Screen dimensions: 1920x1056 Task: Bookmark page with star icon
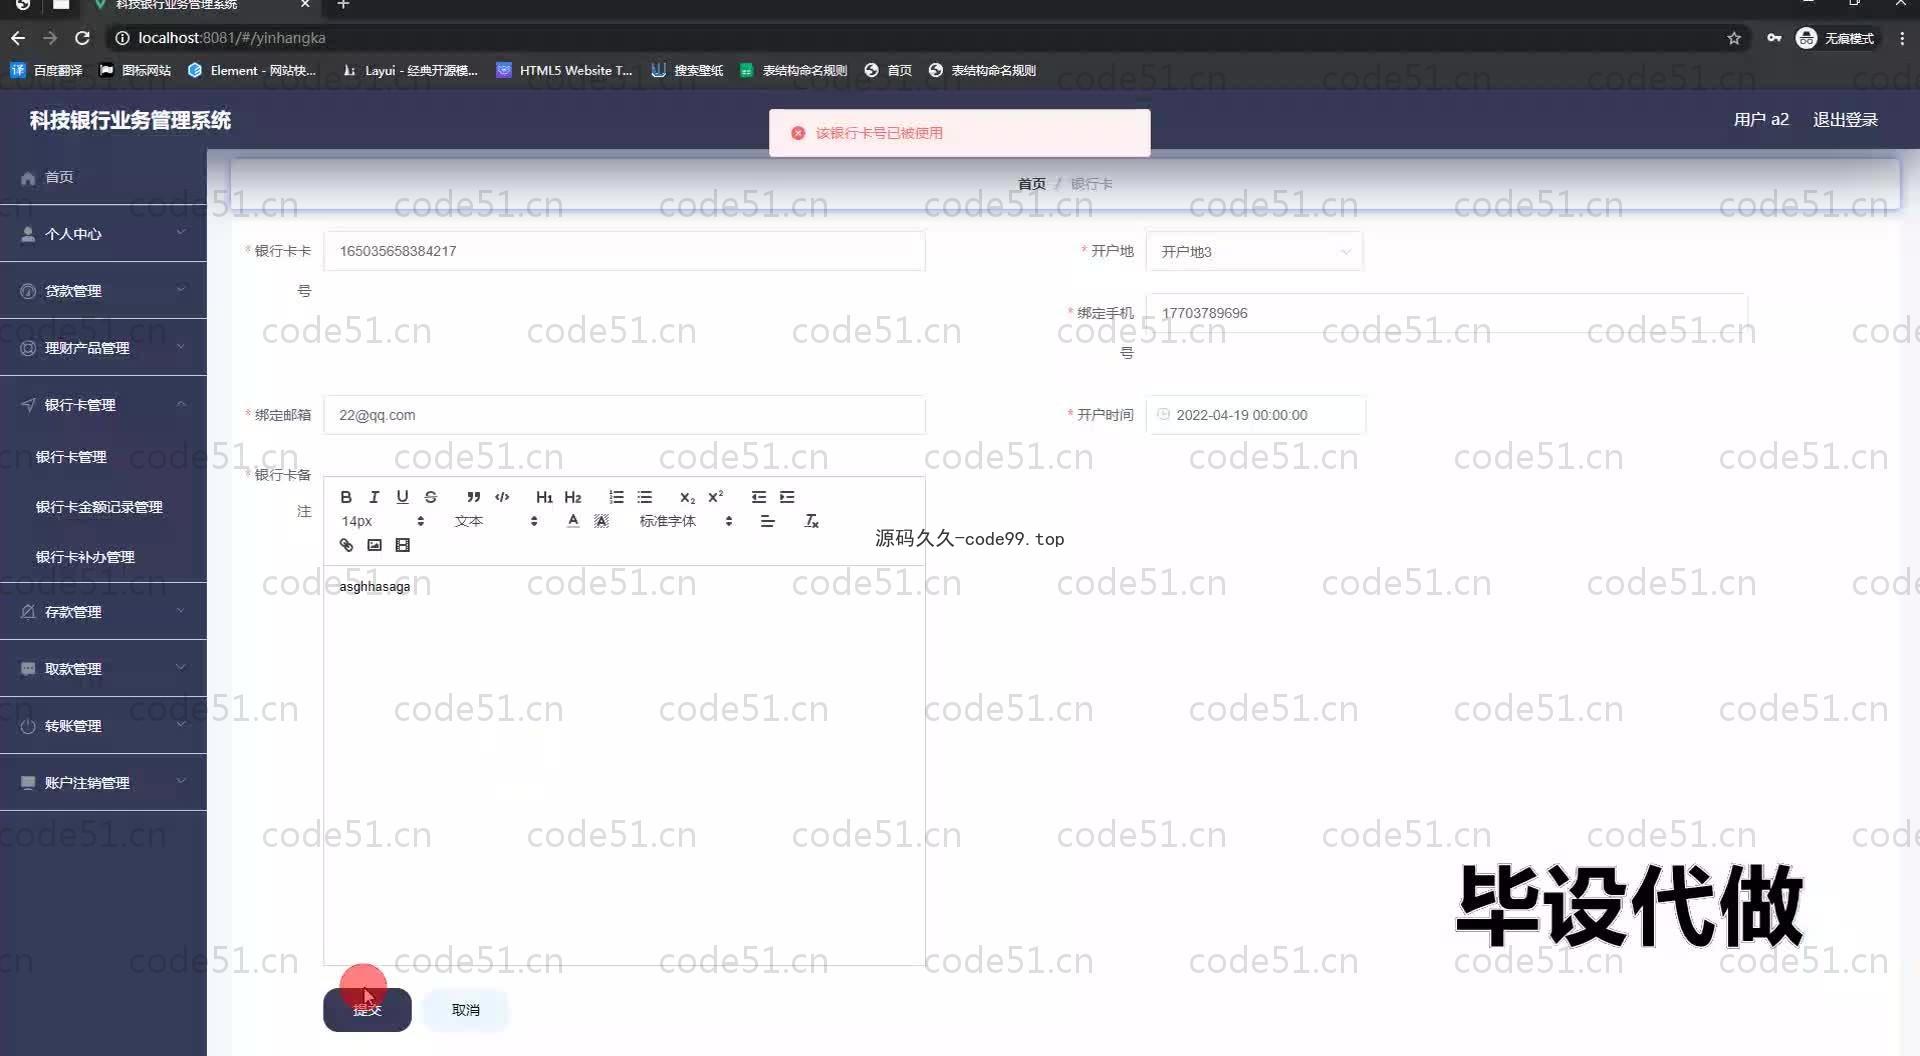1734,38
